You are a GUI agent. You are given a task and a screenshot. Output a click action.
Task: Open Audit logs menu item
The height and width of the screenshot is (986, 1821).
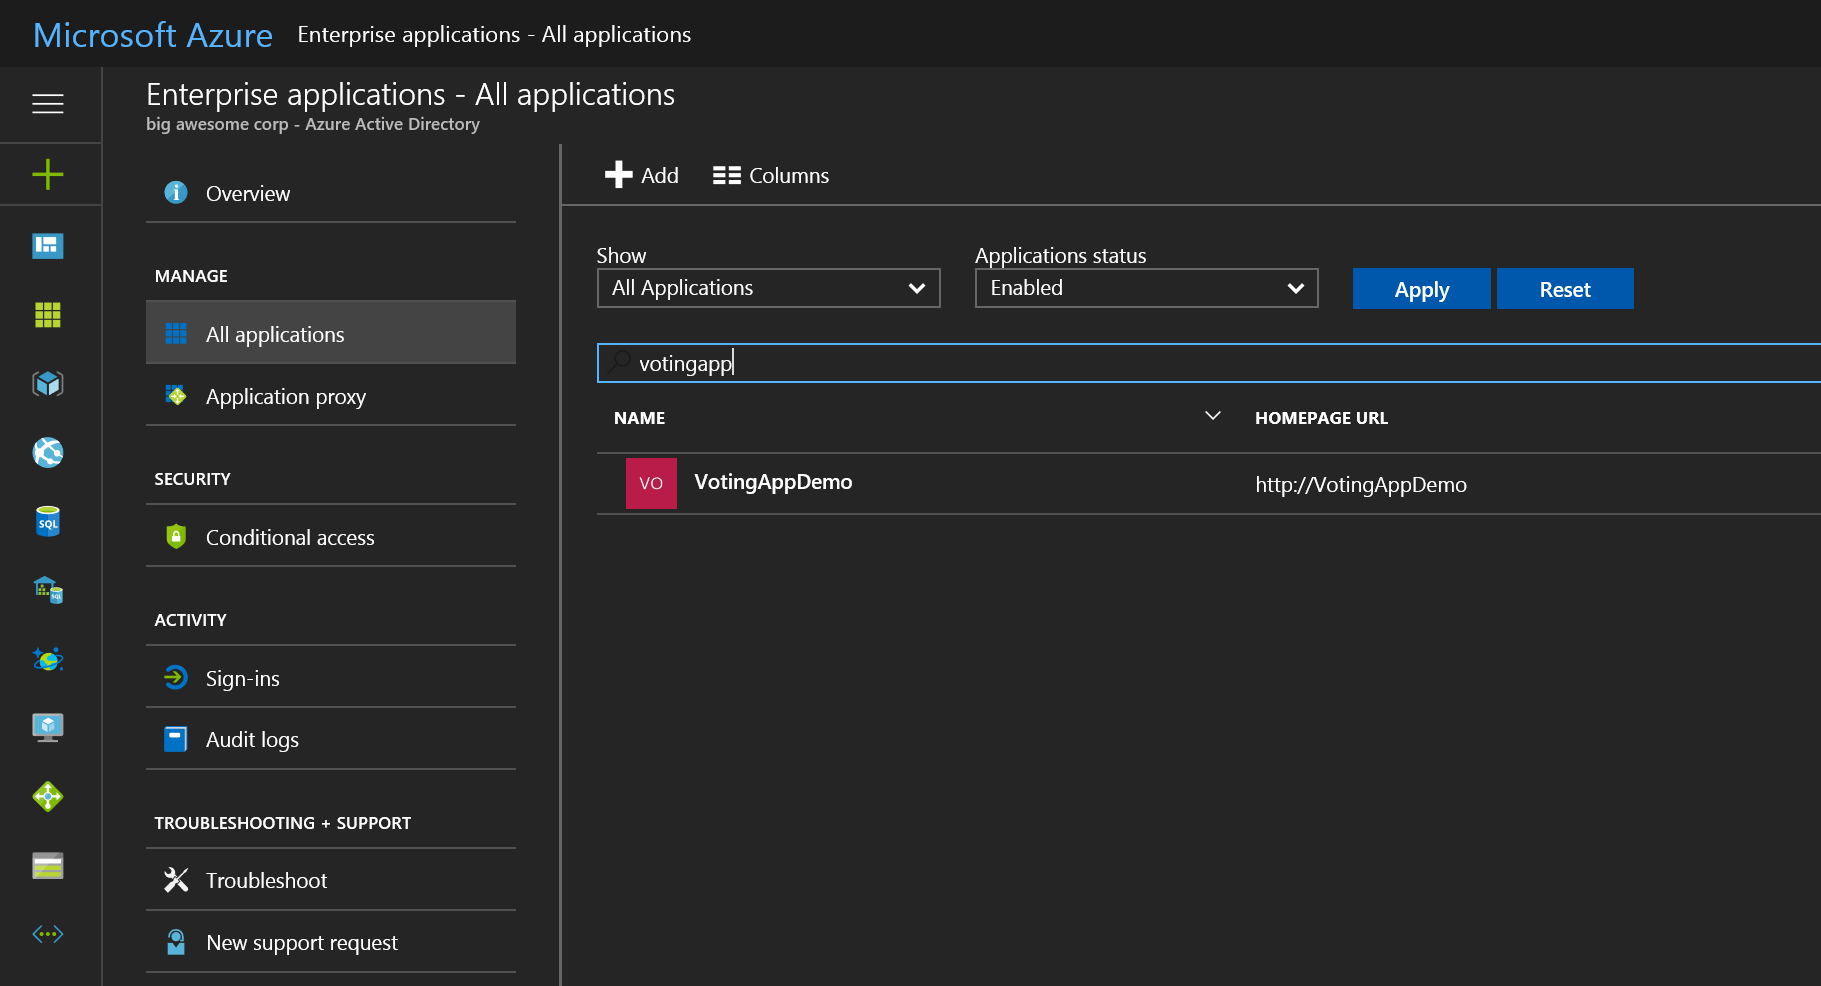331,739
